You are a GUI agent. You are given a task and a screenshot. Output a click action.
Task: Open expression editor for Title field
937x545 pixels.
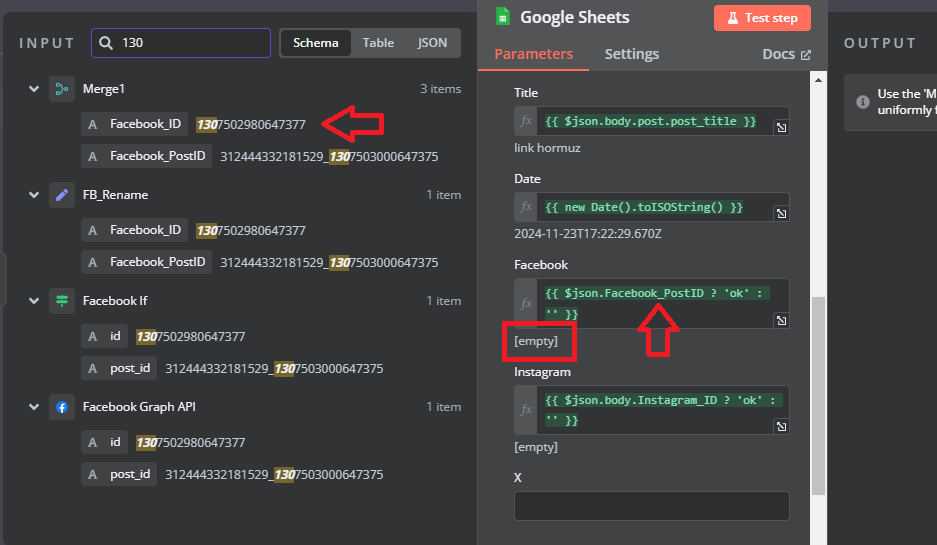pos(781,127)
